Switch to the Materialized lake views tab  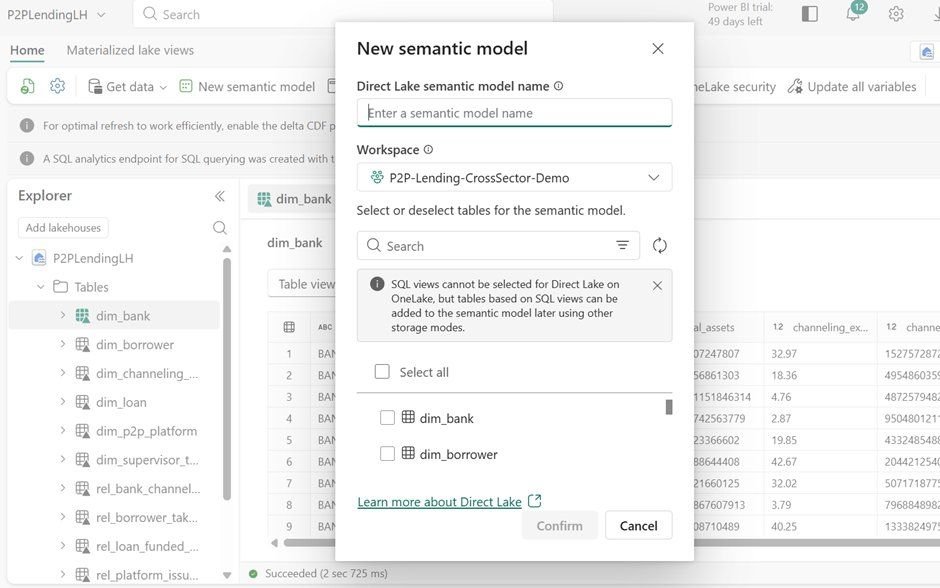130,49
